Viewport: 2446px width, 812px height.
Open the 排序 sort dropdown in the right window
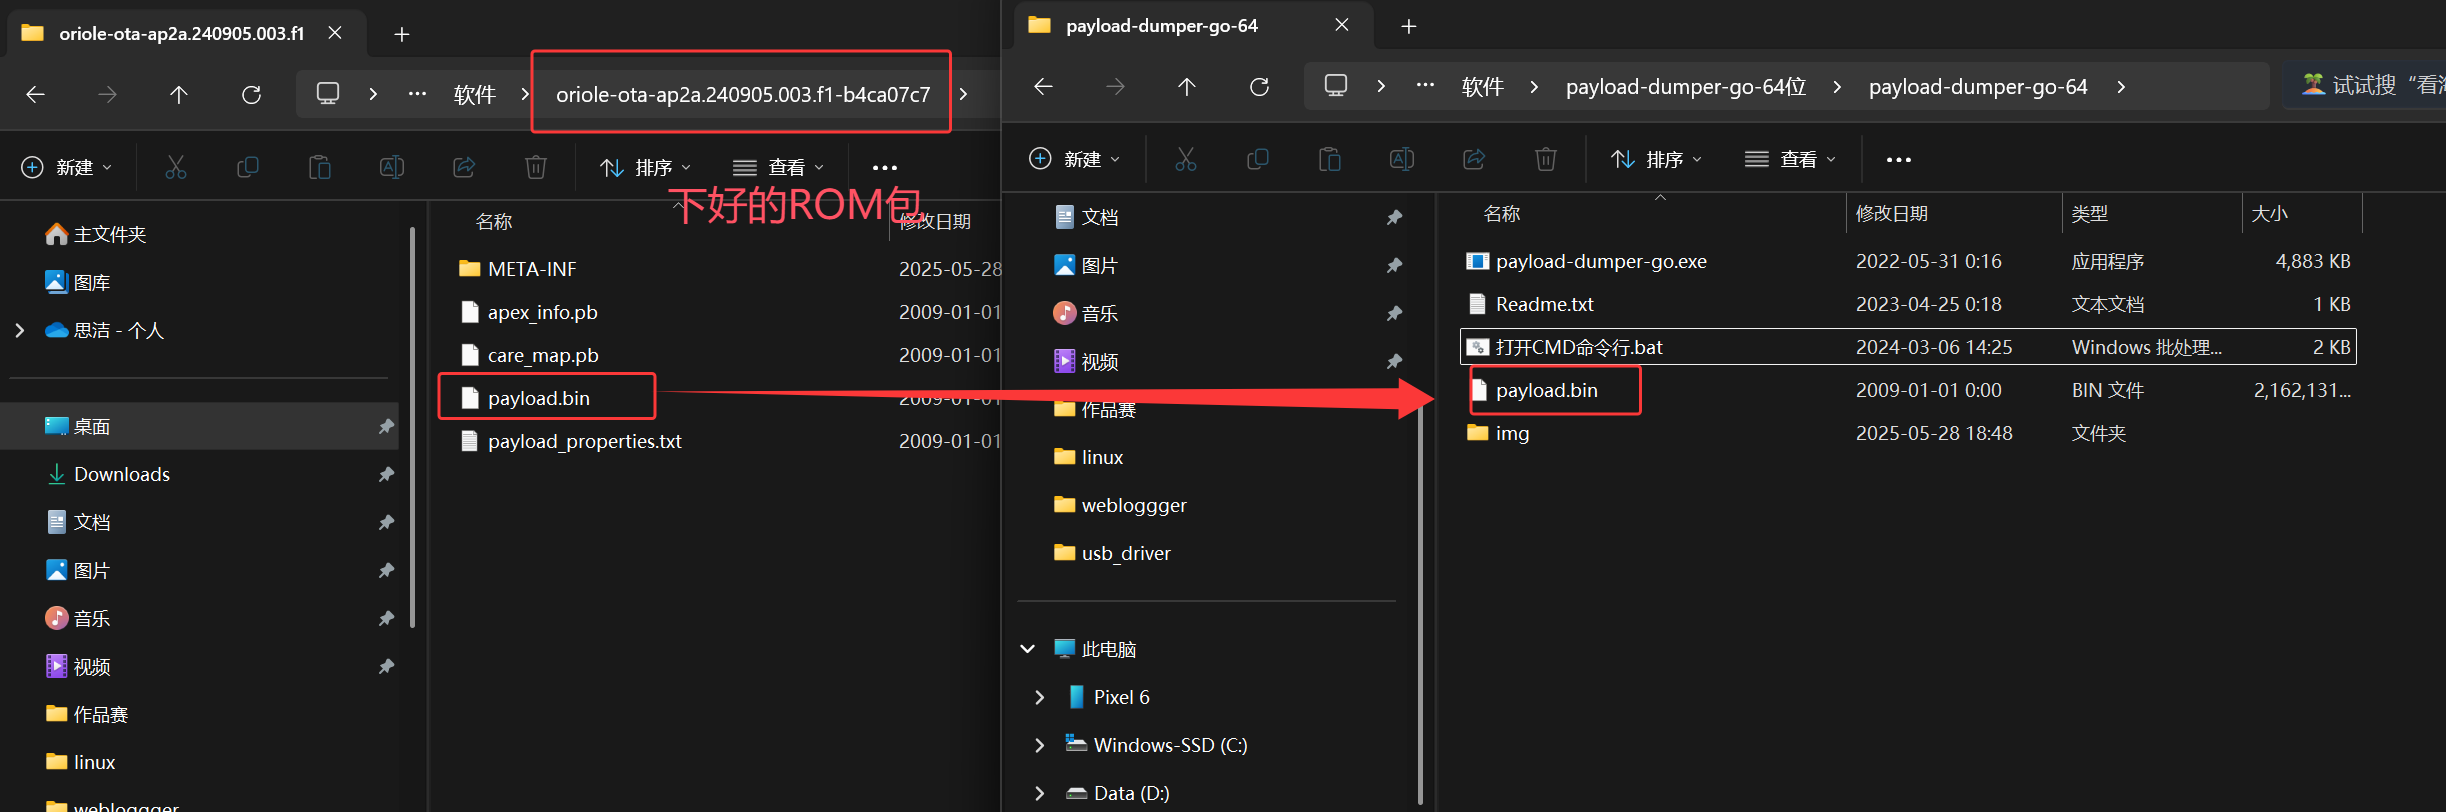tap(1655, 159)
